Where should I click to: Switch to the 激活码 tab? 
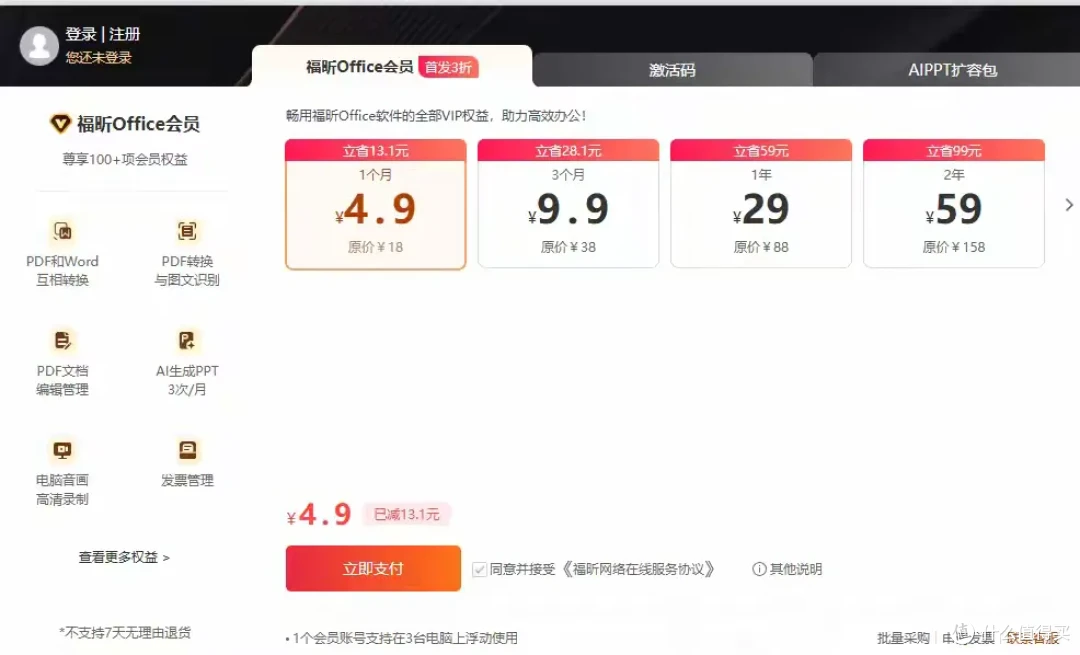click(x=672, y=70)
